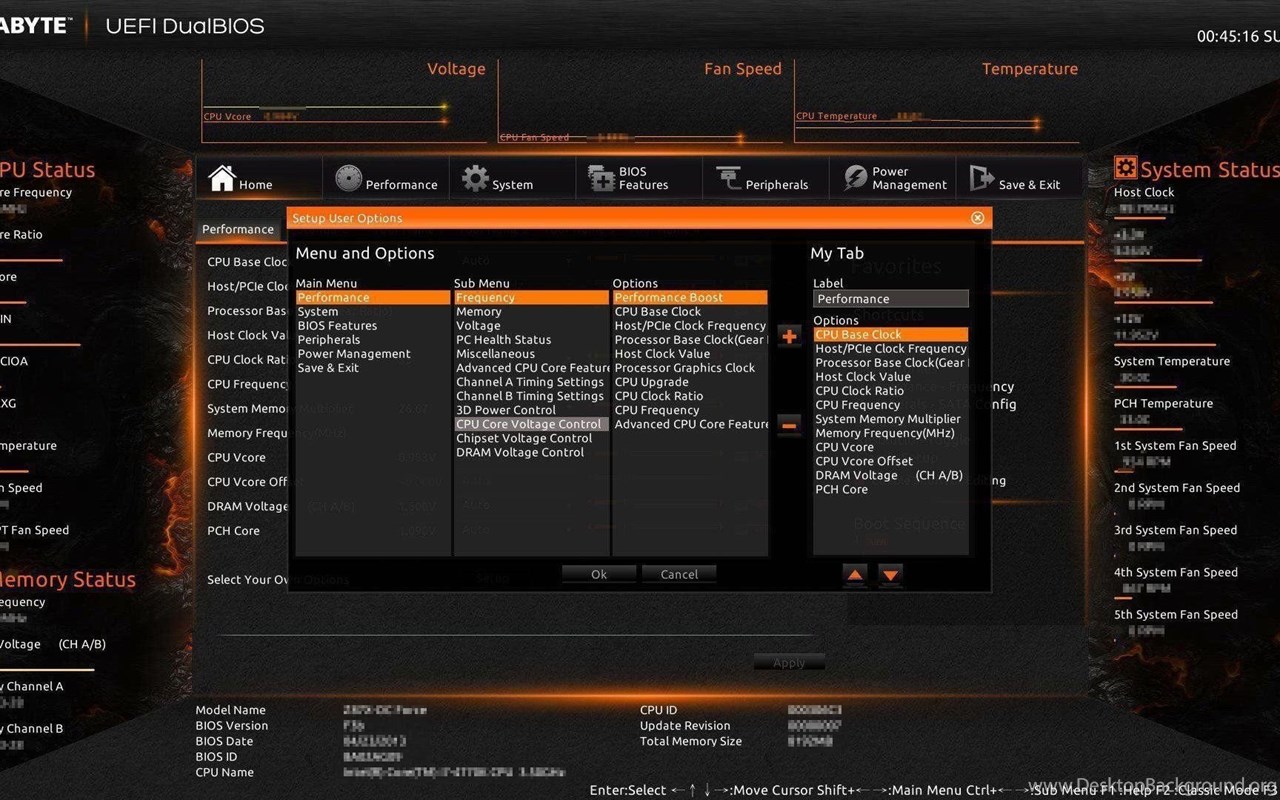Screen dimensions: 1280x800
Task: Select Channel A Timing Settings
Action: pos(531,382)
